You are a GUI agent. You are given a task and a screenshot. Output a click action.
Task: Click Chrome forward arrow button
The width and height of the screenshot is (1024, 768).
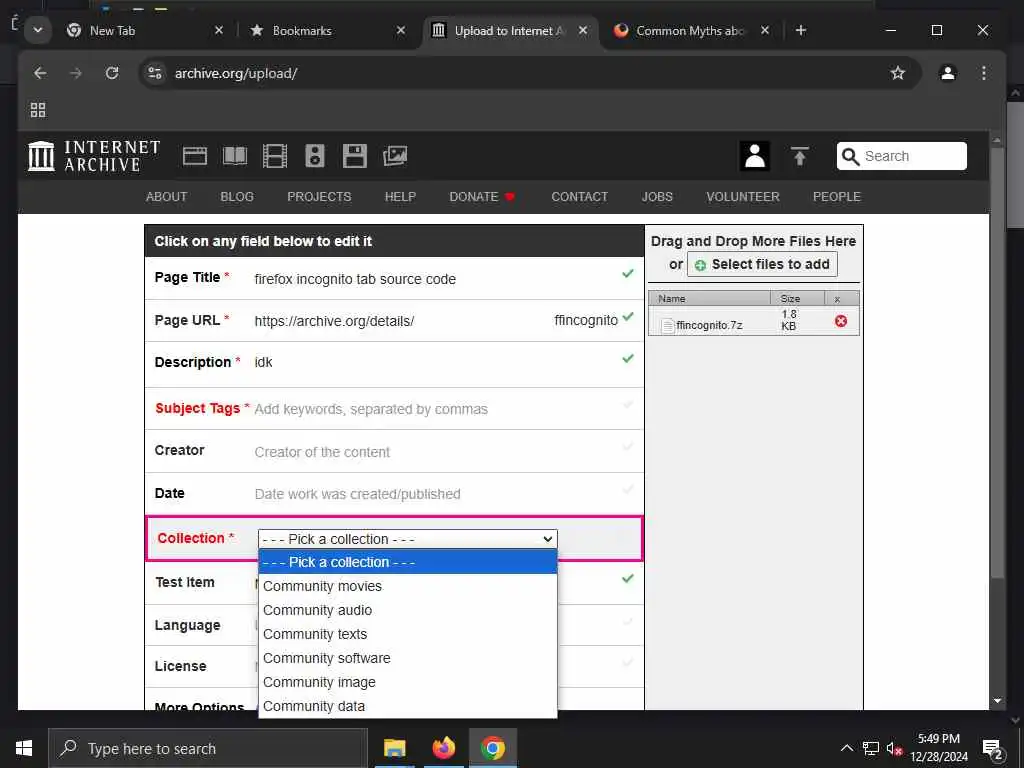coord(76,73)
